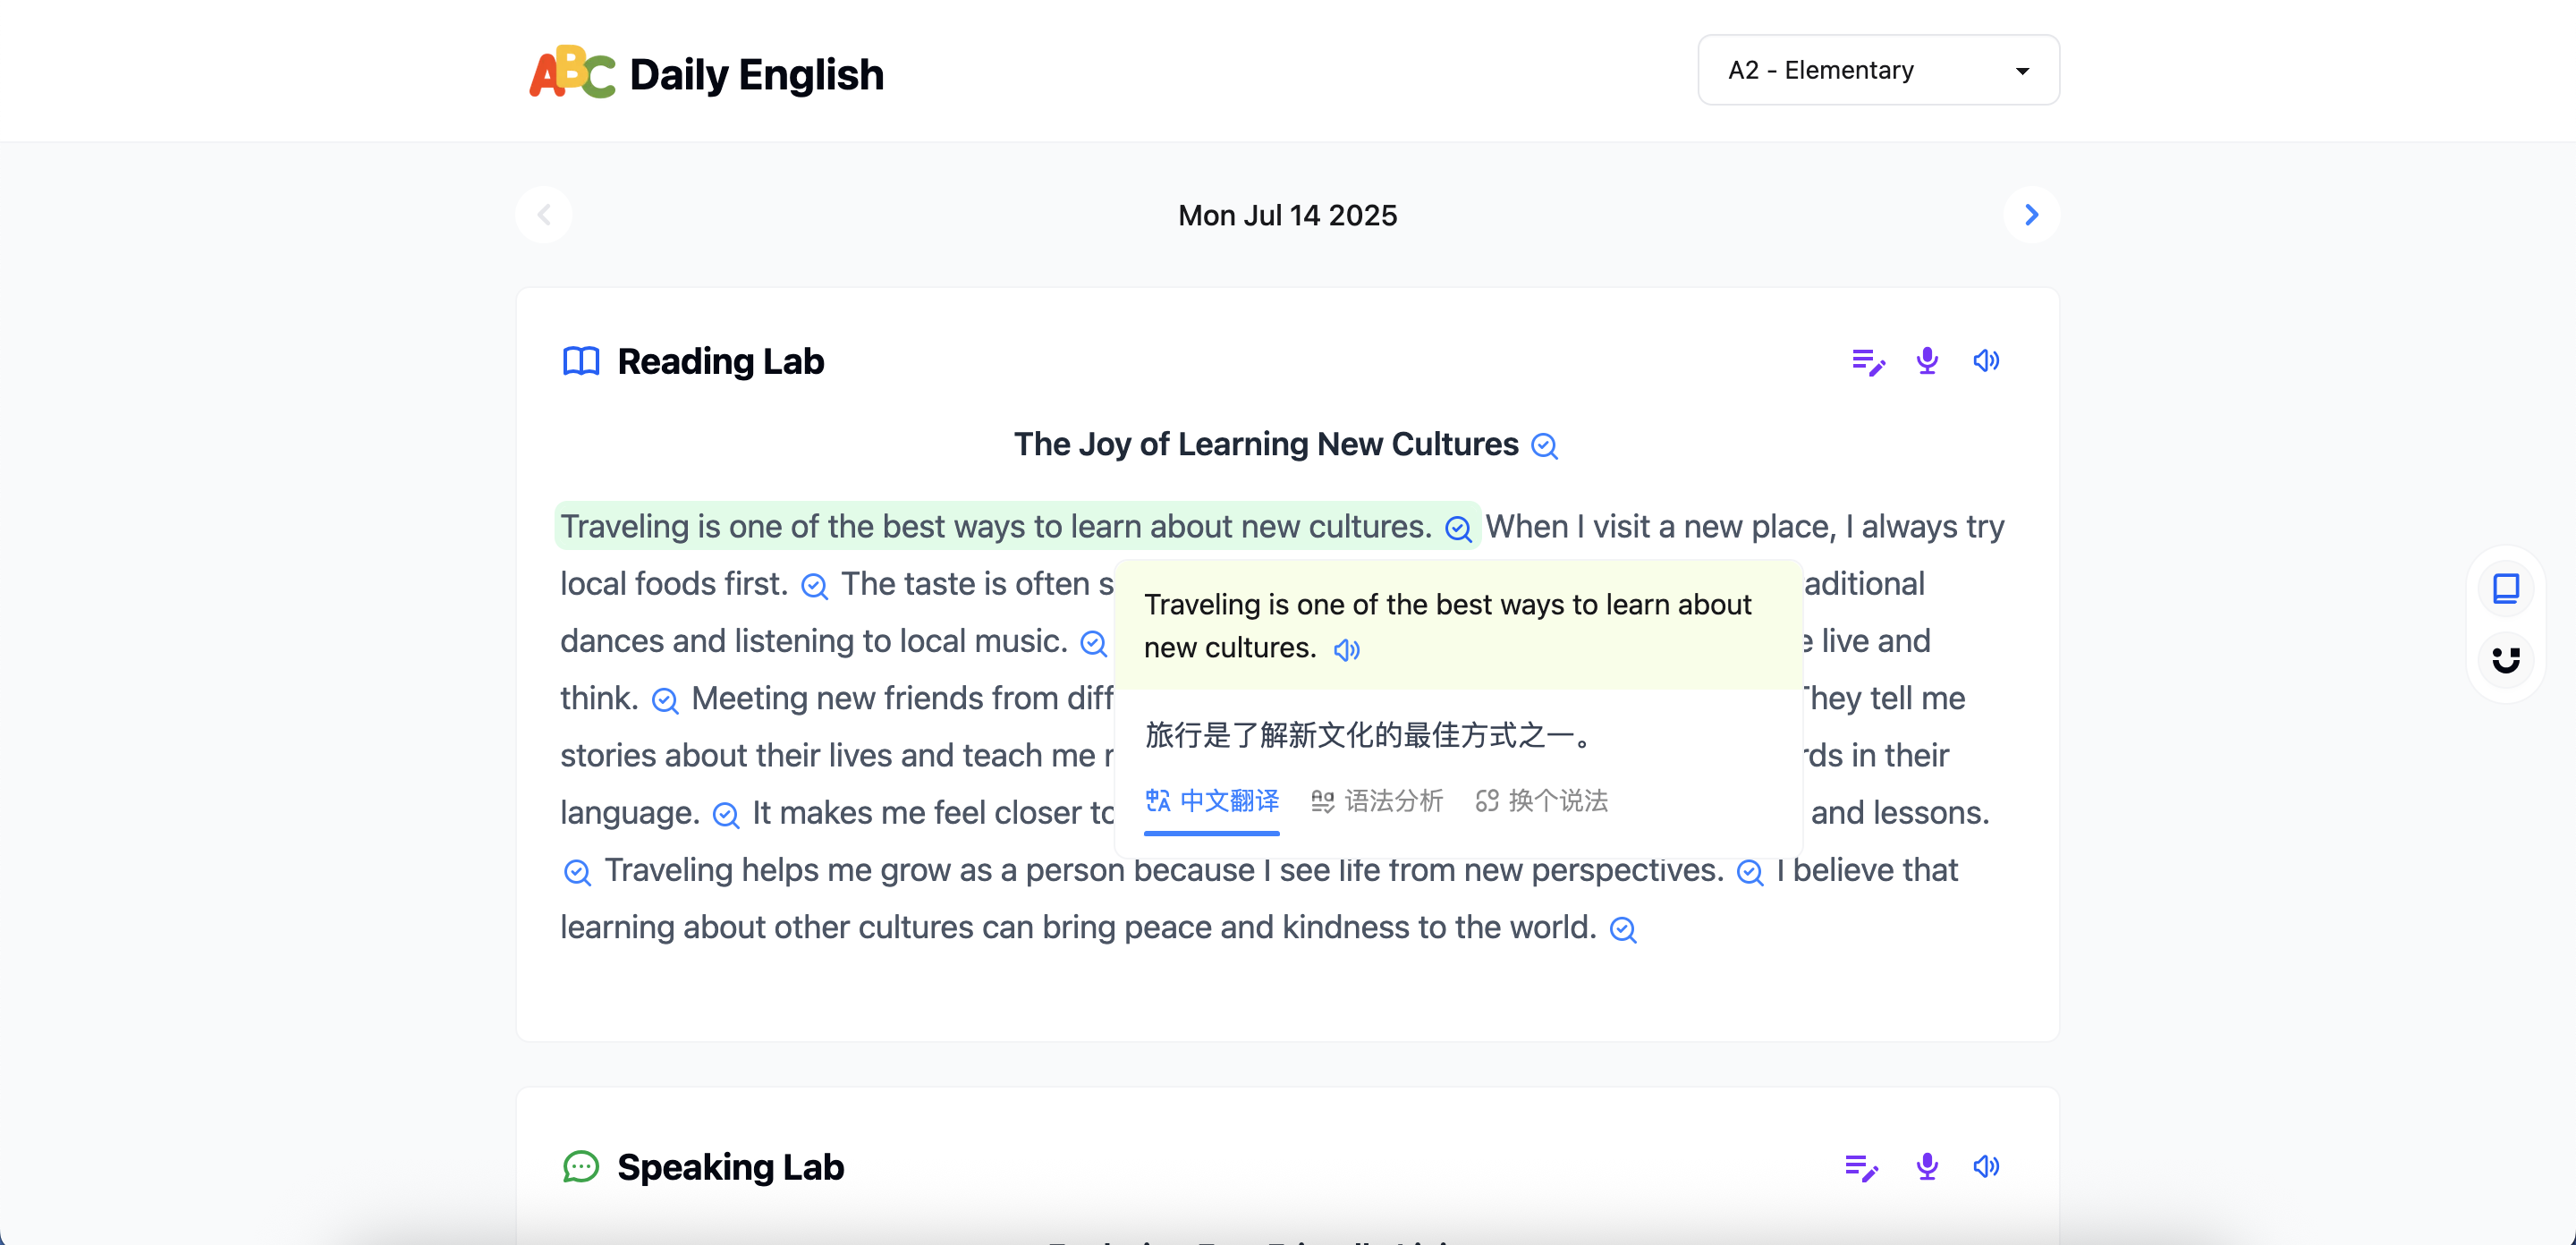
Task: Analyze icon before 'Traveling helps me grow'
Action: (x=577, y=872)
